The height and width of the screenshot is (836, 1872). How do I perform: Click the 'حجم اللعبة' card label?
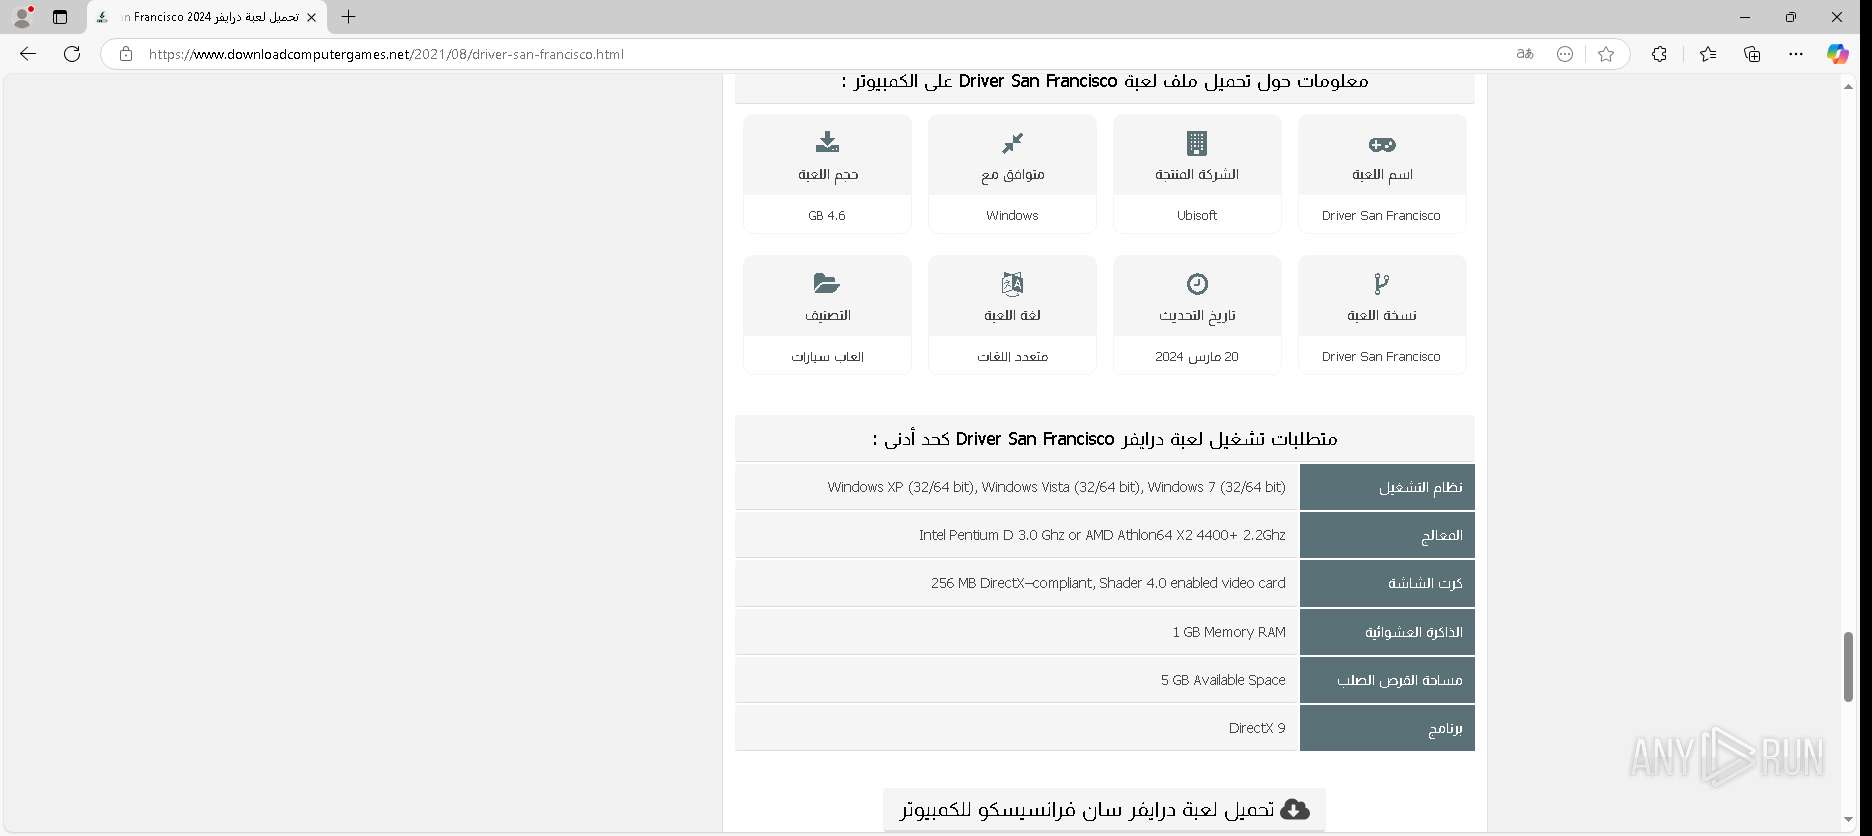827,174
